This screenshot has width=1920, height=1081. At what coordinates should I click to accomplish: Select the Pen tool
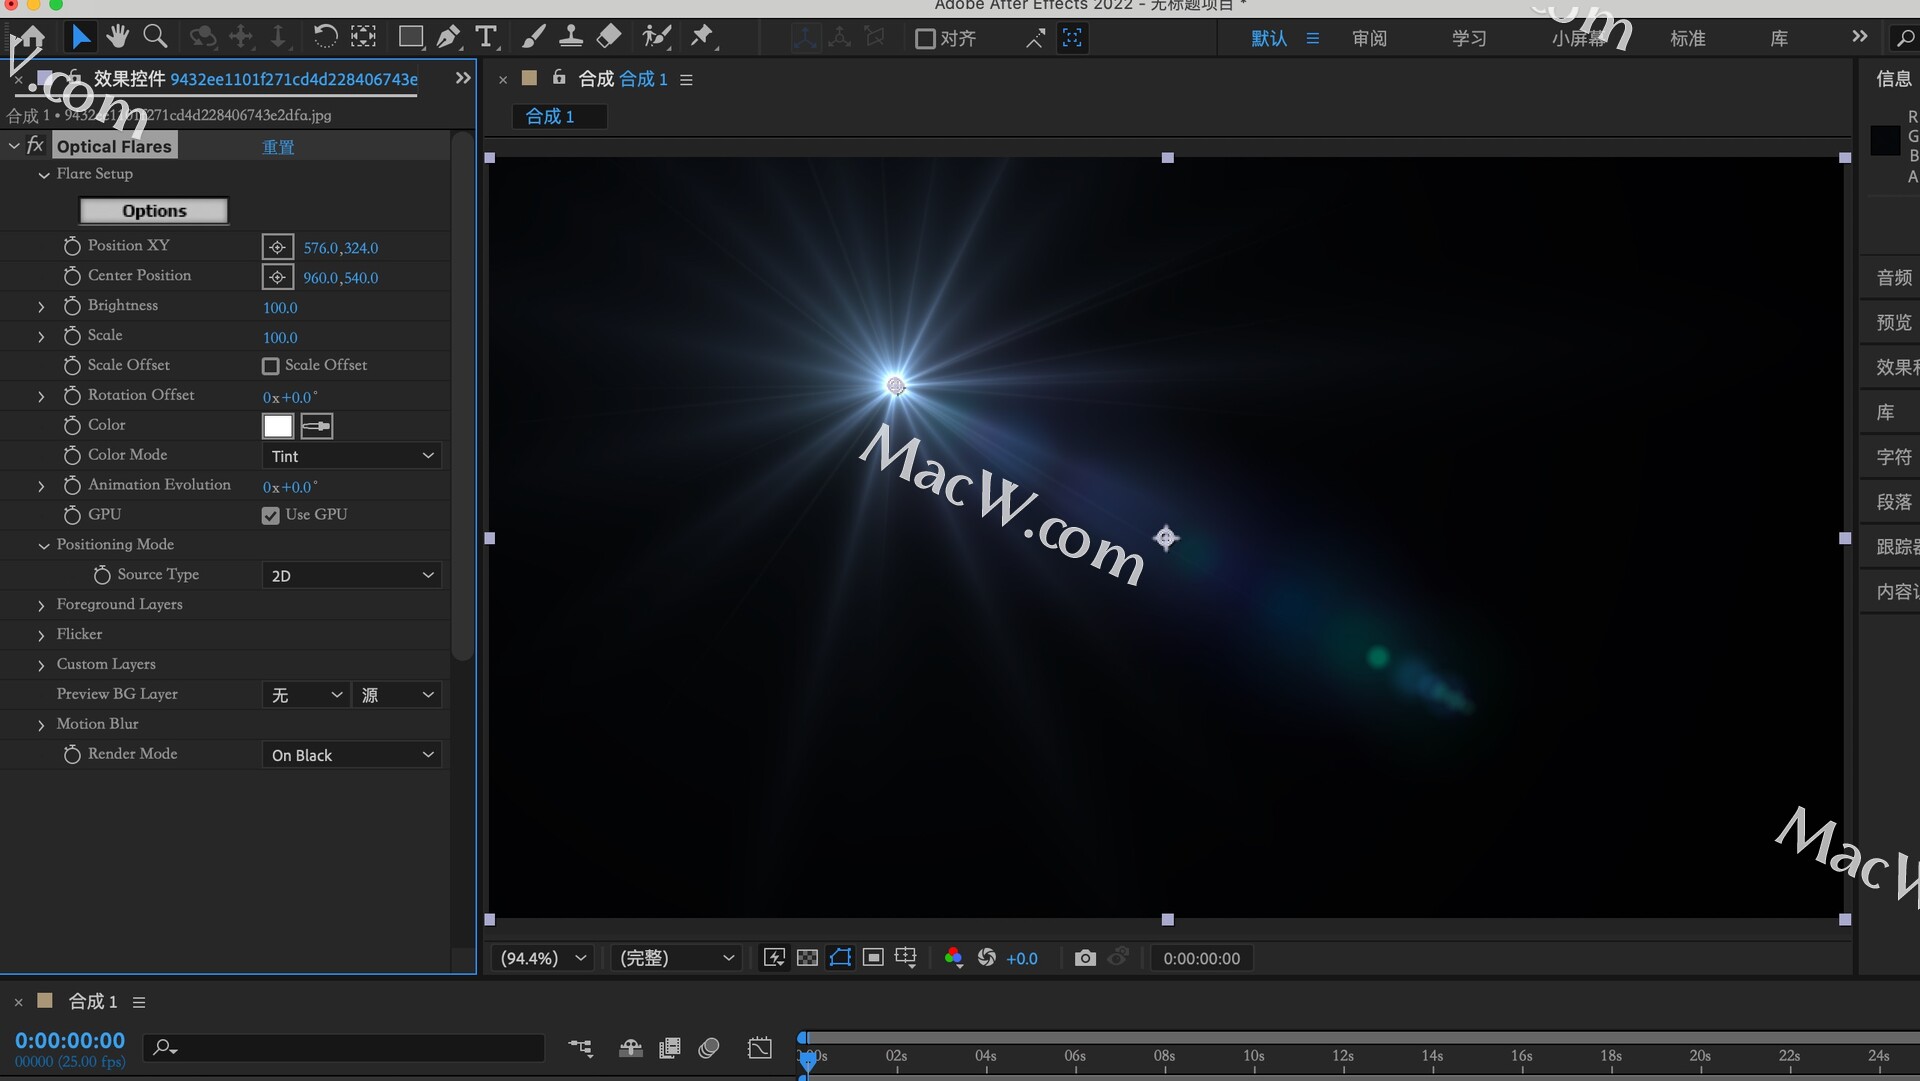[x=448, y=38]
